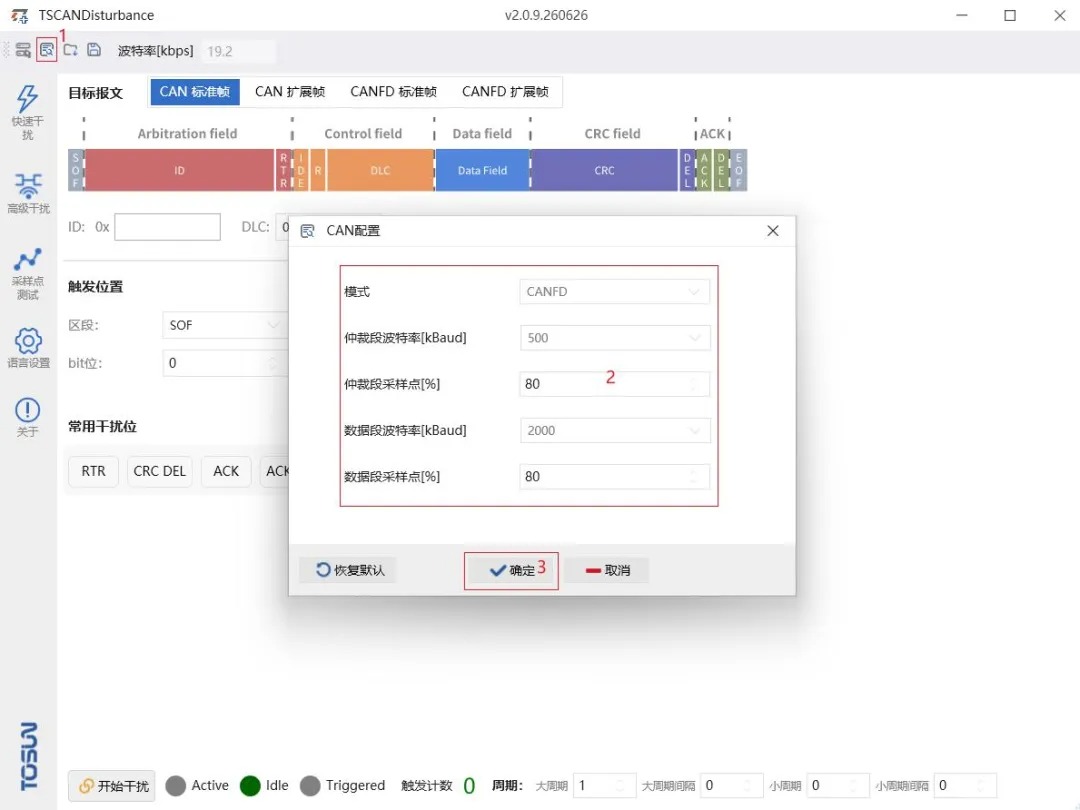Viewport: 1080px width, 810px height.
Task: Cancel with the 取消 button
Action: point(607,570)
